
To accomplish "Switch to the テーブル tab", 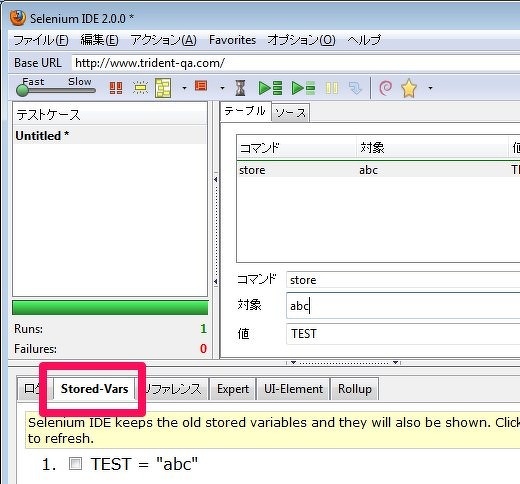I will [x=245, y=111].
